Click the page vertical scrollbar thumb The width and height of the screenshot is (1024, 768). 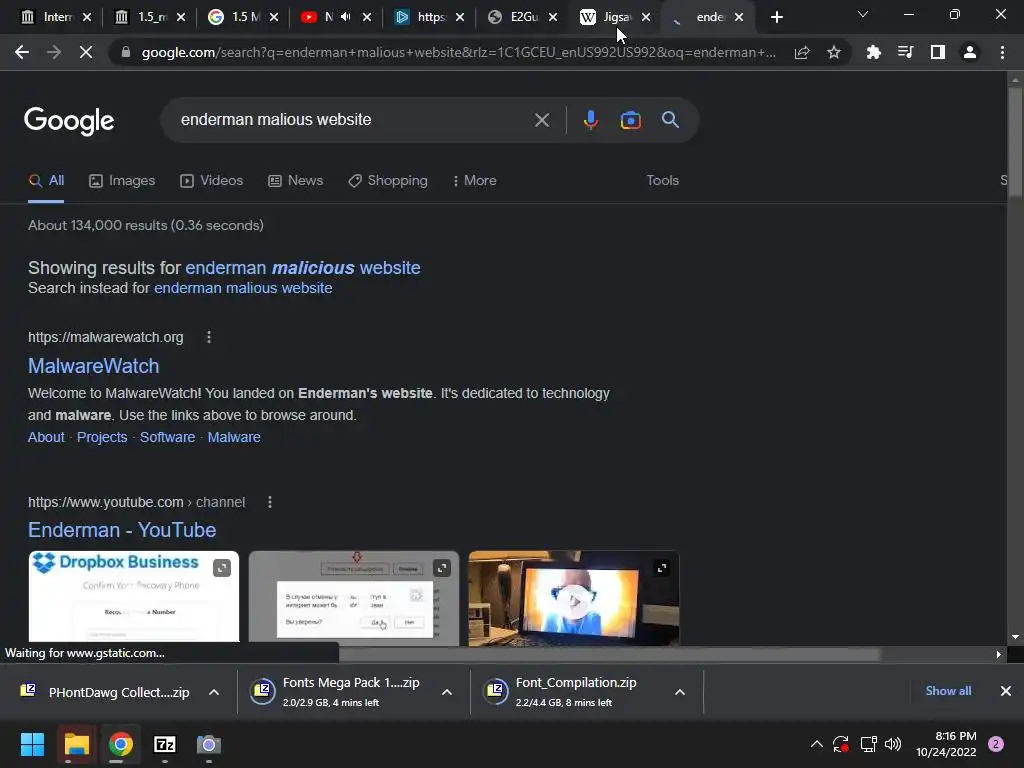point(1015,140)
